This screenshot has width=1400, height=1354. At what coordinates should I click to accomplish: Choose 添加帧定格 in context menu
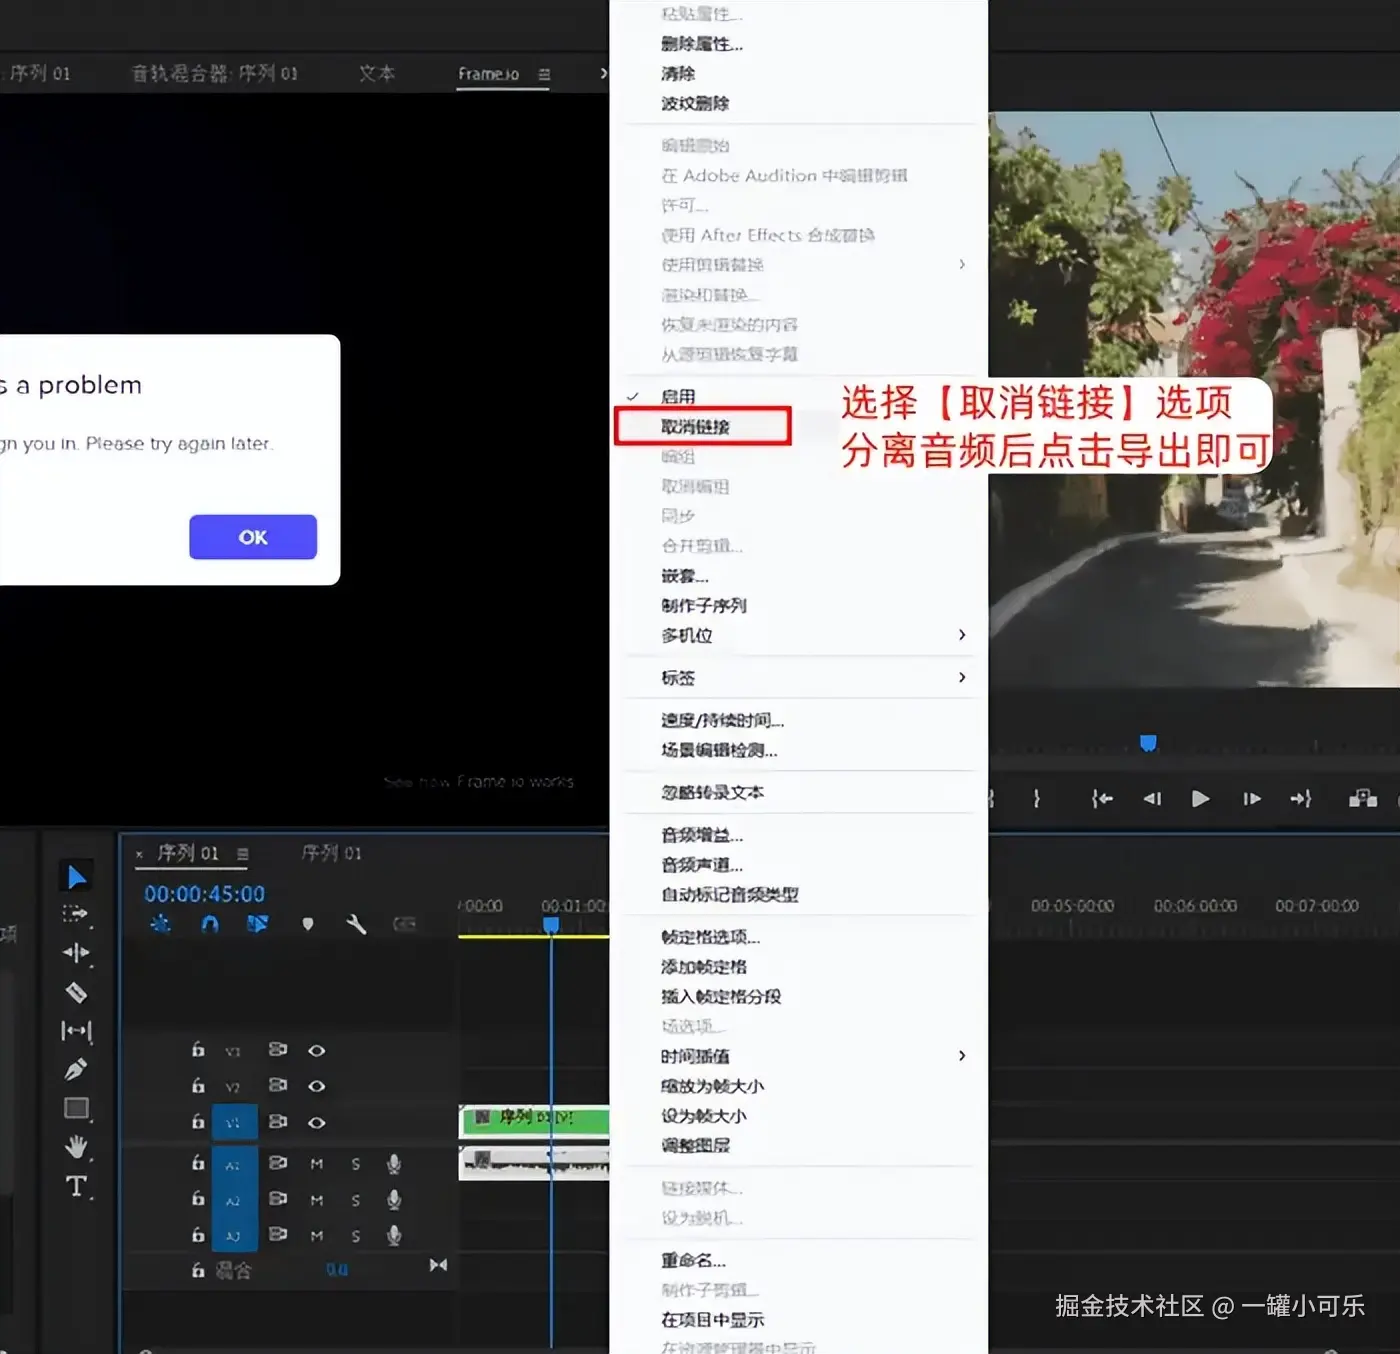coord(703,967)
